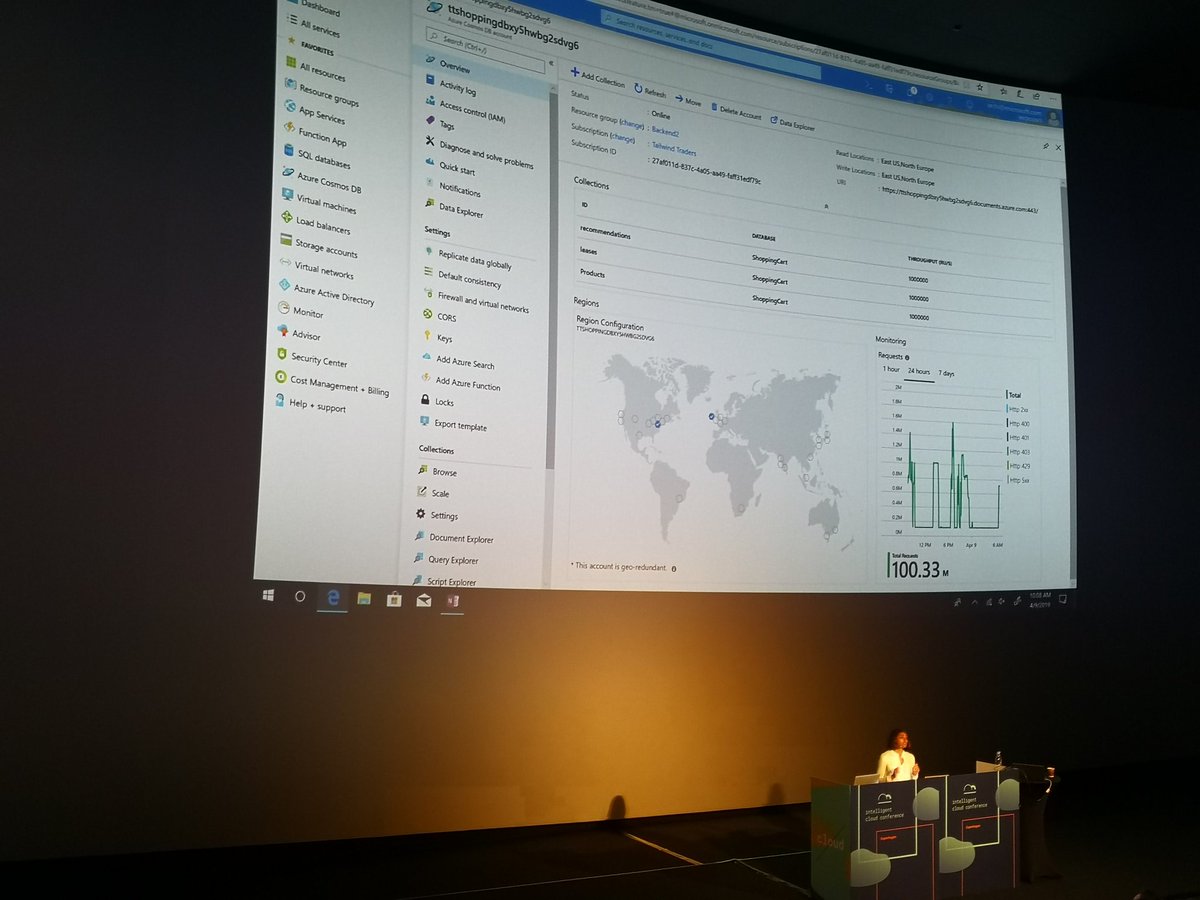Open the Storage accounts icon

(286, 241)
